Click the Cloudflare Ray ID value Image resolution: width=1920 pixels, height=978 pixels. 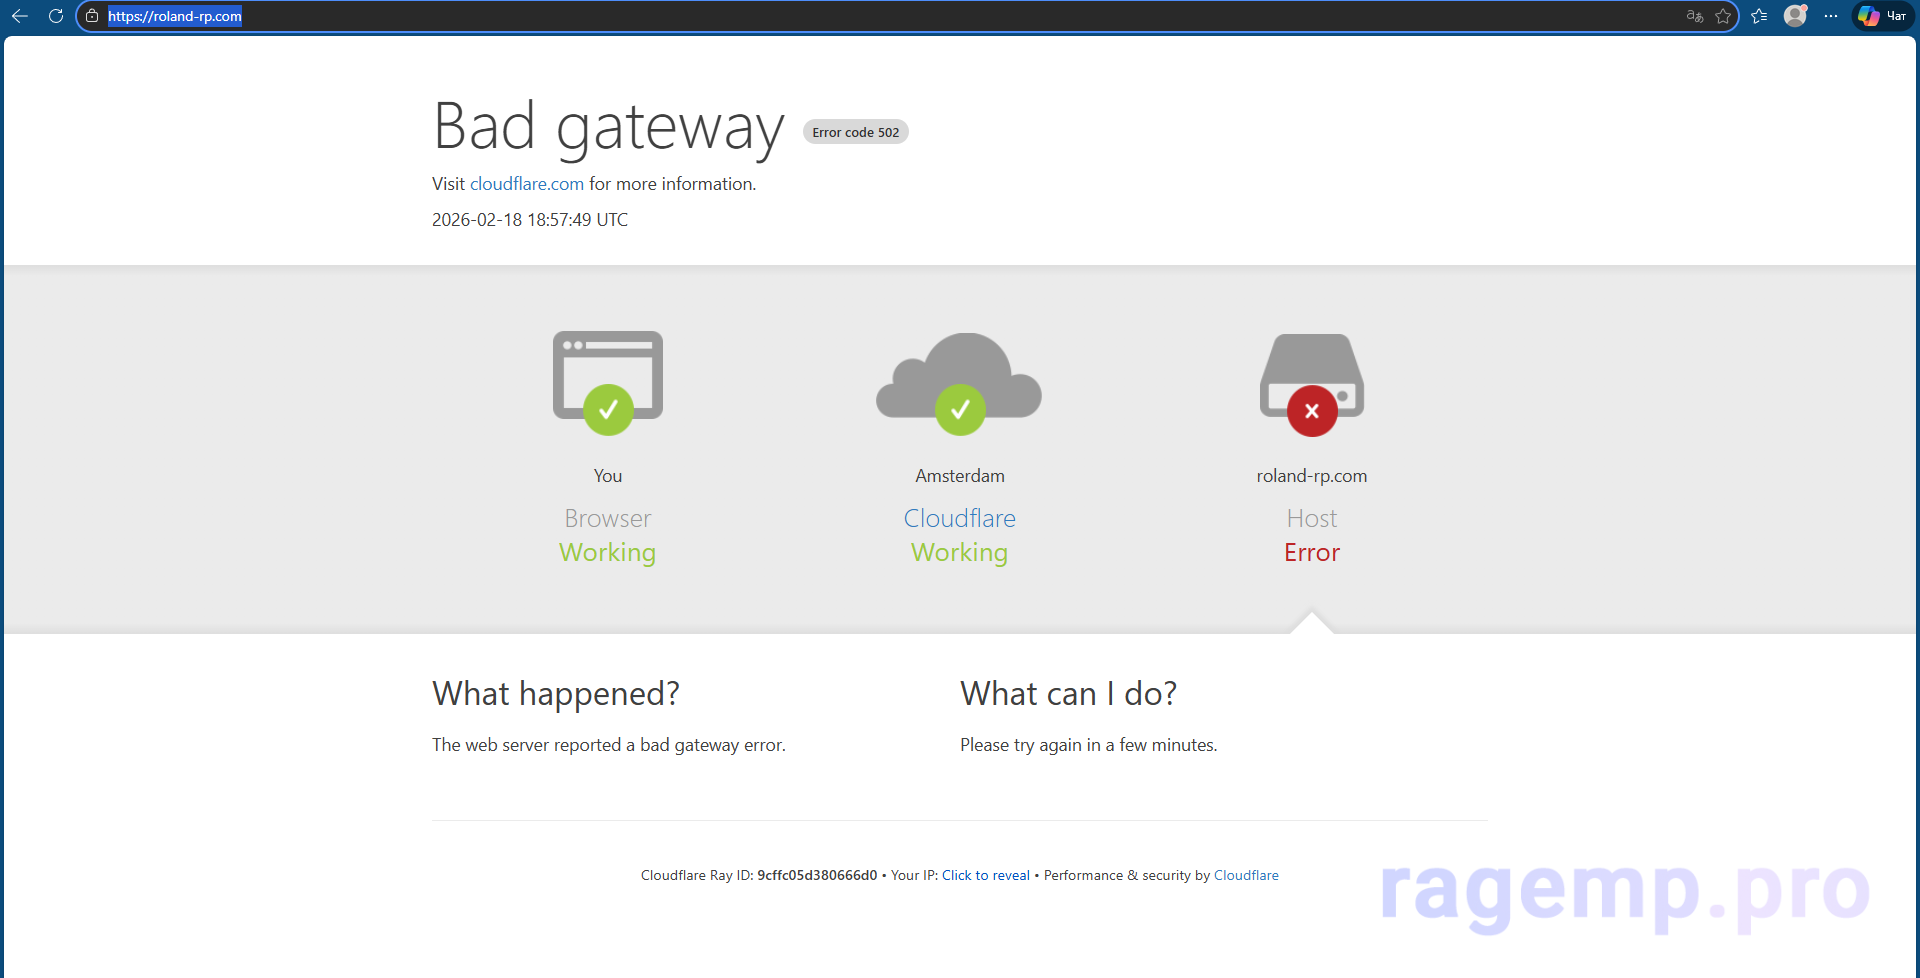[x=817, y=875]
